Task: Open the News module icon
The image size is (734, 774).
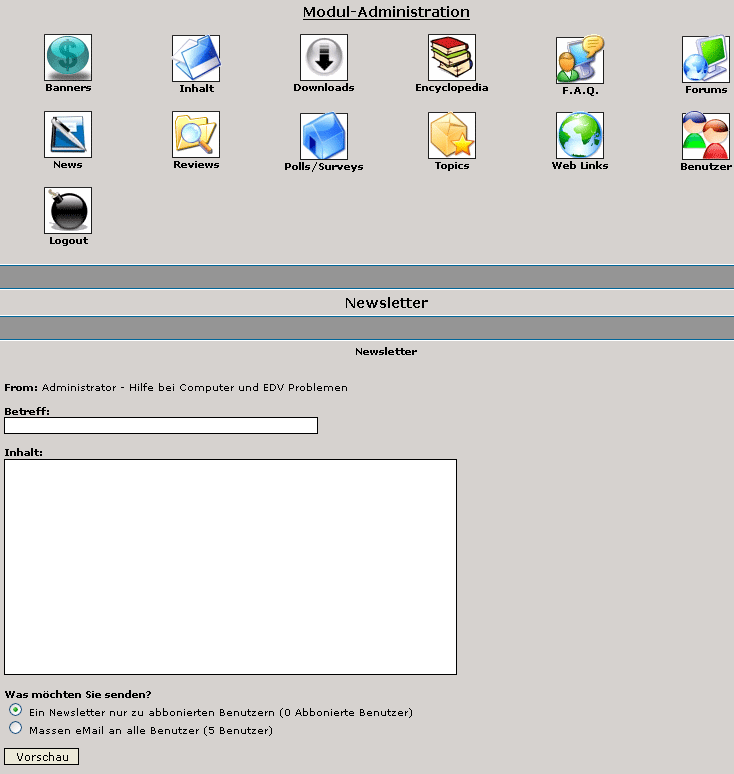Action: (68, 134)
